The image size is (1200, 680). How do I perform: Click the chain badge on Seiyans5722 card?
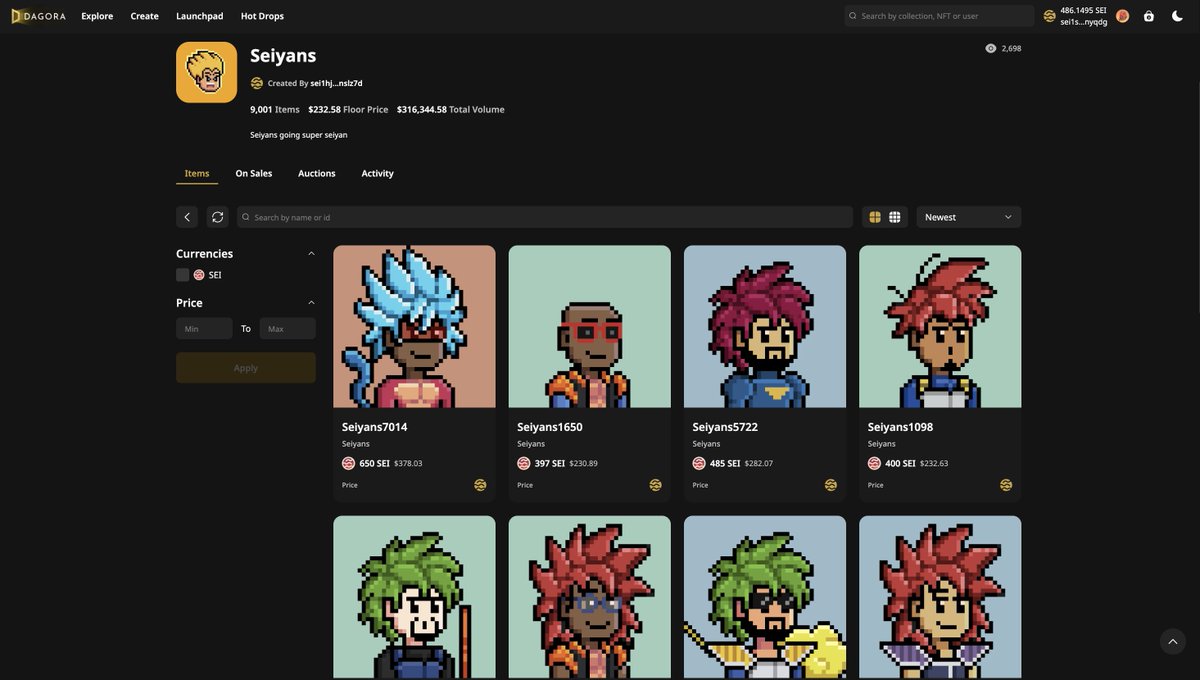[x=831, y=485]
